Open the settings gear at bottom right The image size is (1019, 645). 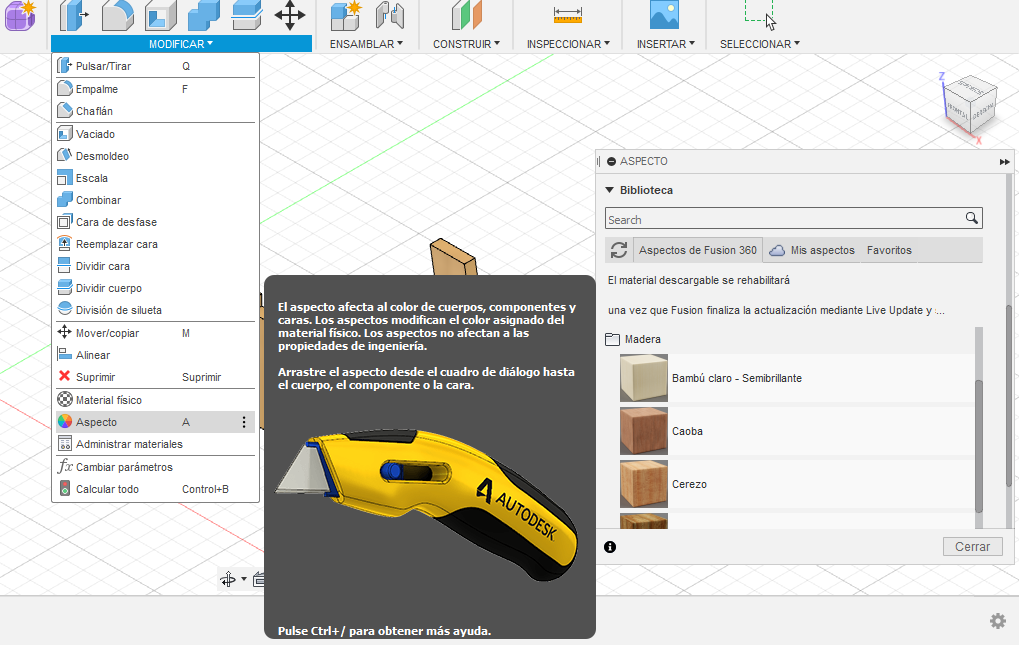(x=997, y=621)
